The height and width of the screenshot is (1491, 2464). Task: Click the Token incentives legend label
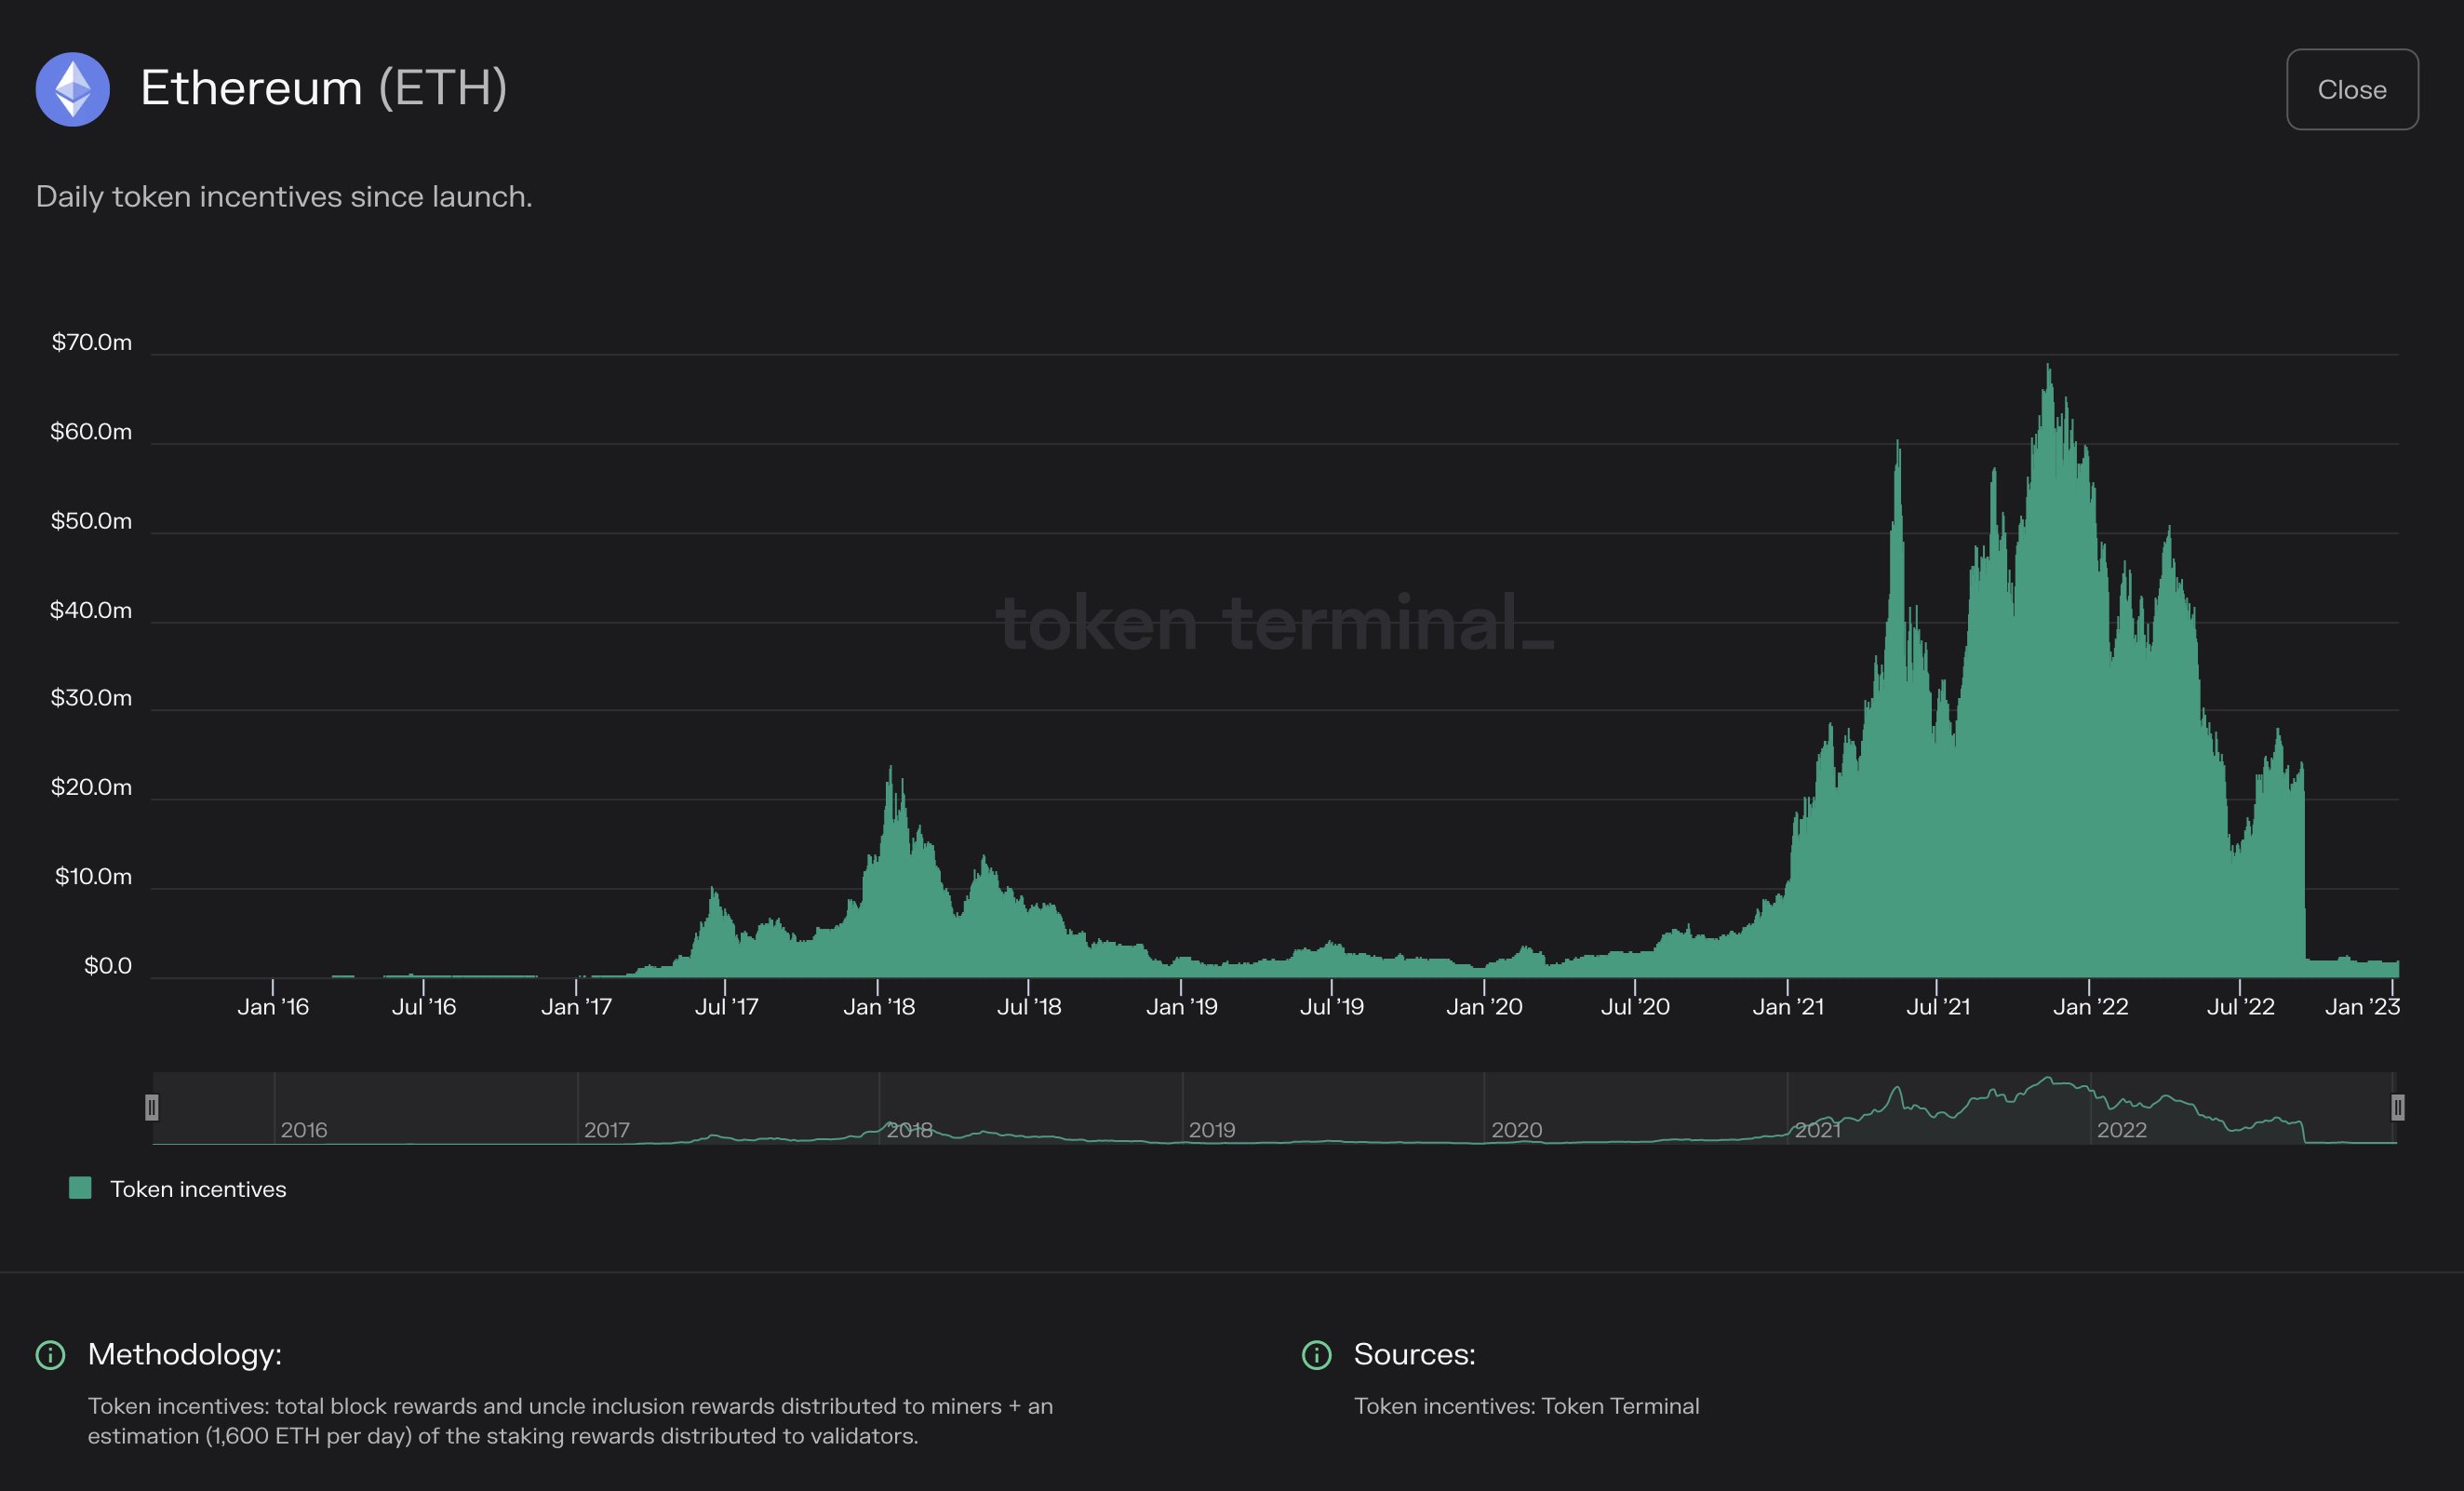[198, 1189]
